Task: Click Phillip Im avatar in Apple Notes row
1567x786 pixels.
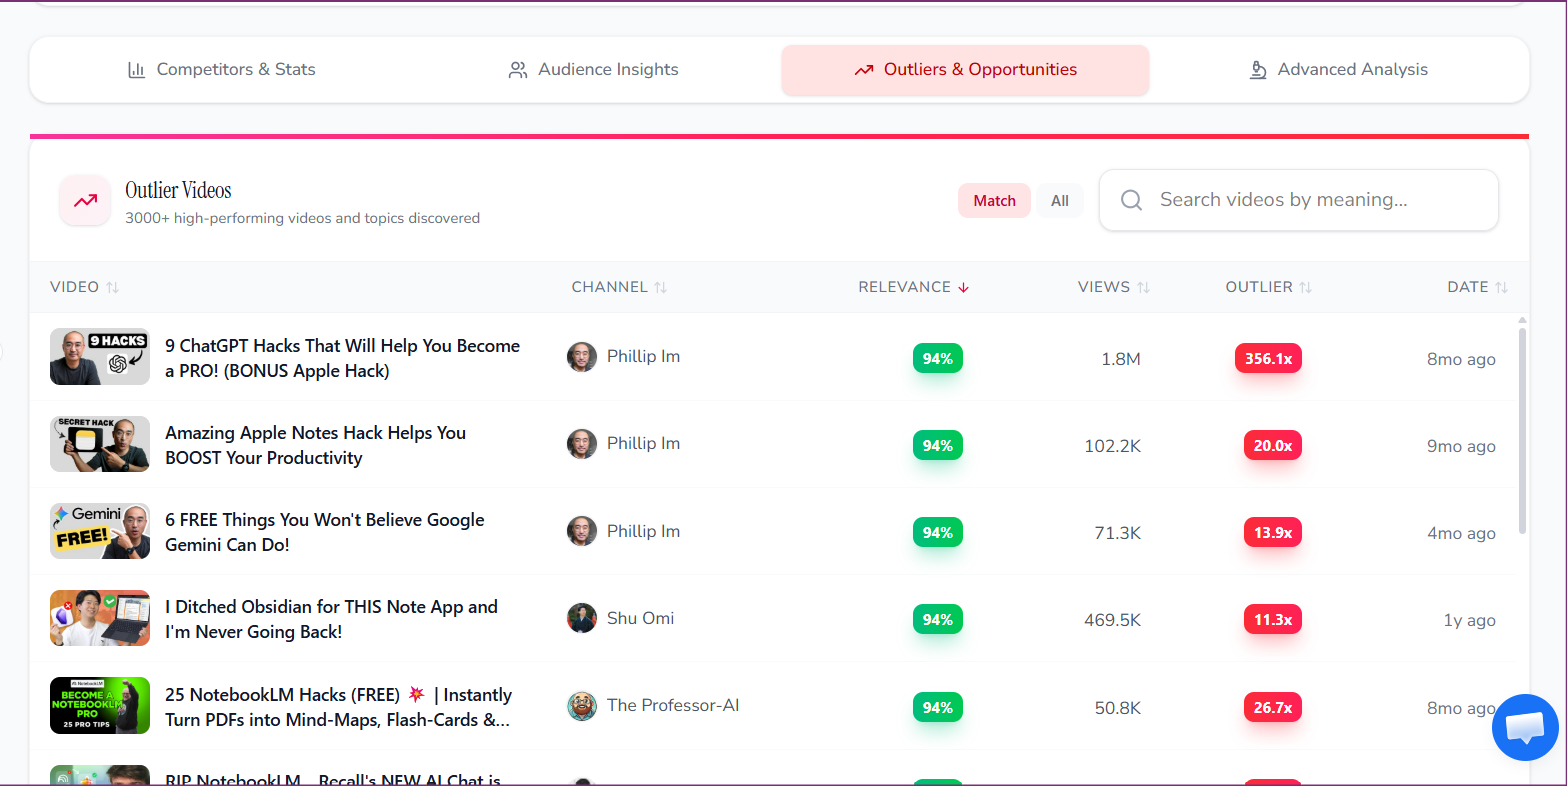Action: pyautogui.click(x=582, y=444)
